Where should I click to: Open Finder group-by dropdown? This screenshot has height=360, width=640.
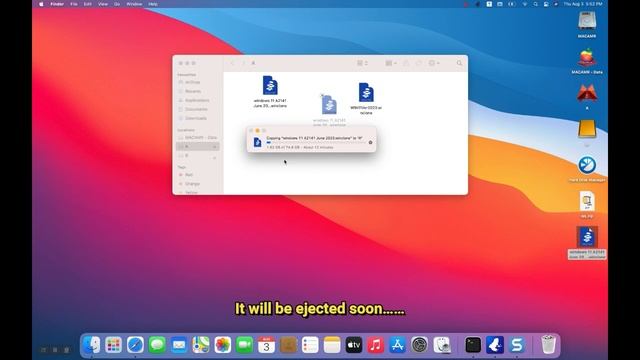391,63
